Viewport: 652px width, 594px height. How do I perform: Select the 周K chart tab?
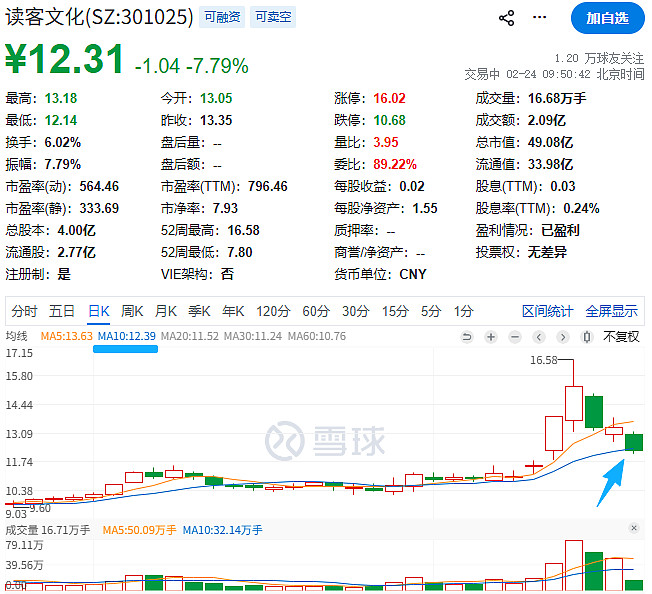pos(132,311)
